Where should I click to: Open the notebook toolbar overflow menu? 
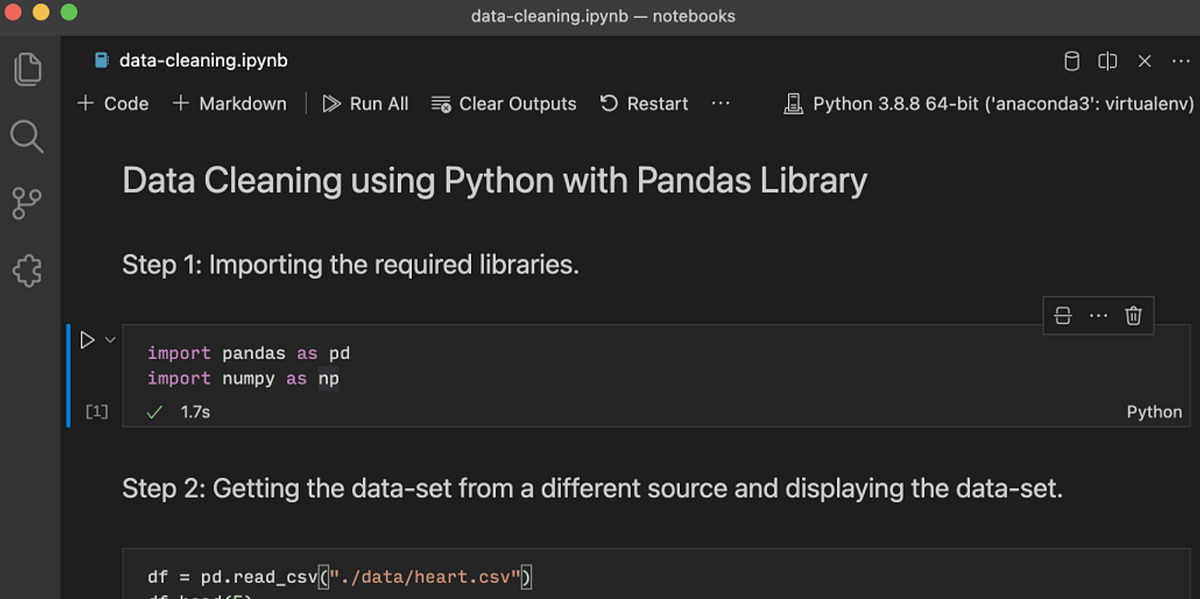point(720,103)
